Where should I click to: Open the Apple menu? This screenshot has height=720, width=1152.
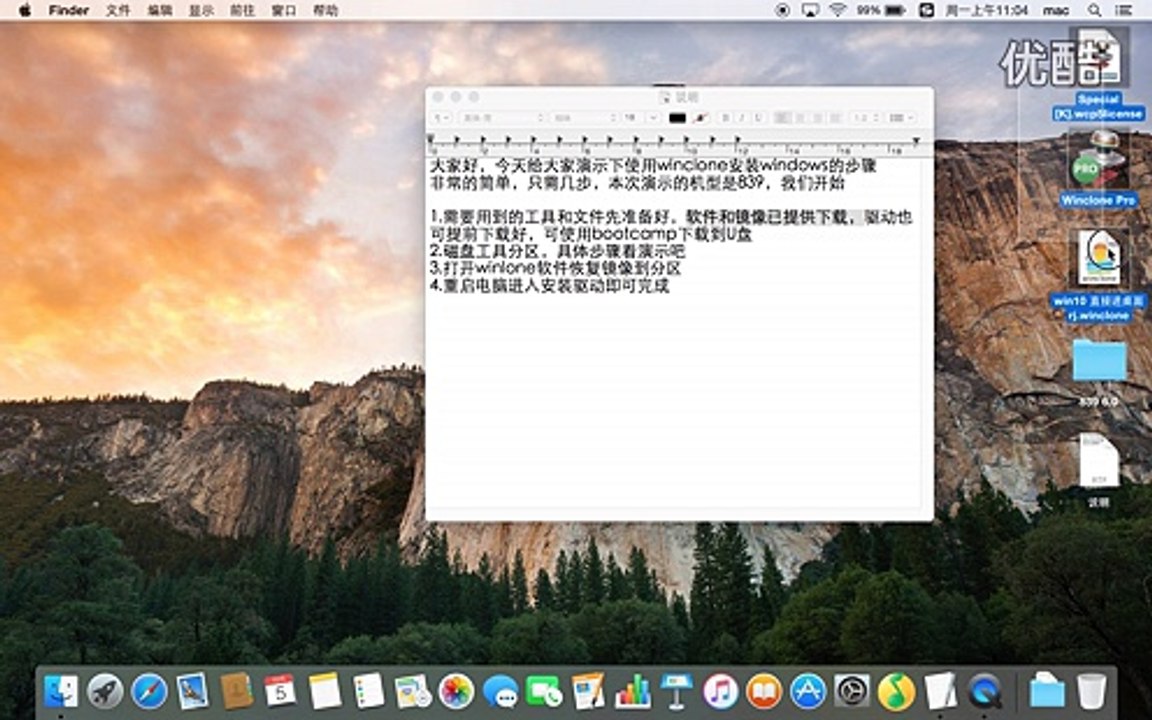pos(24,10)
